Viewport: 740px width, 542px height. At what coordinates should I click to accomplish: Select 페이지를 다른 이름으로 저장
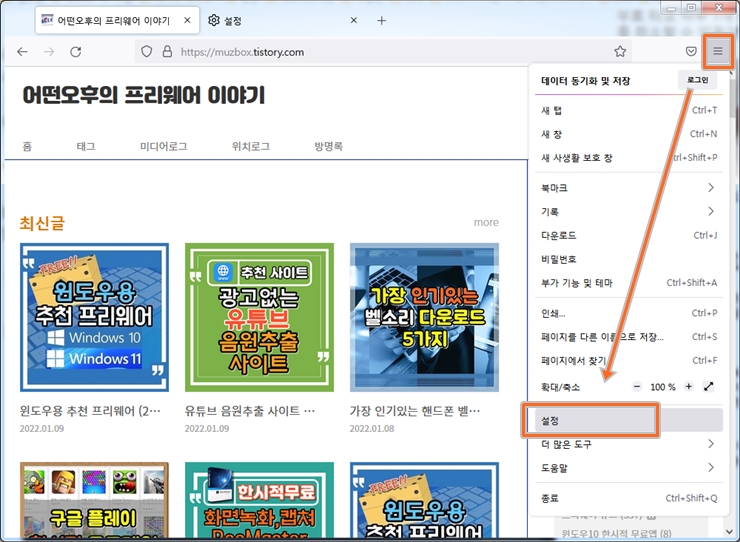pos(629,337)
